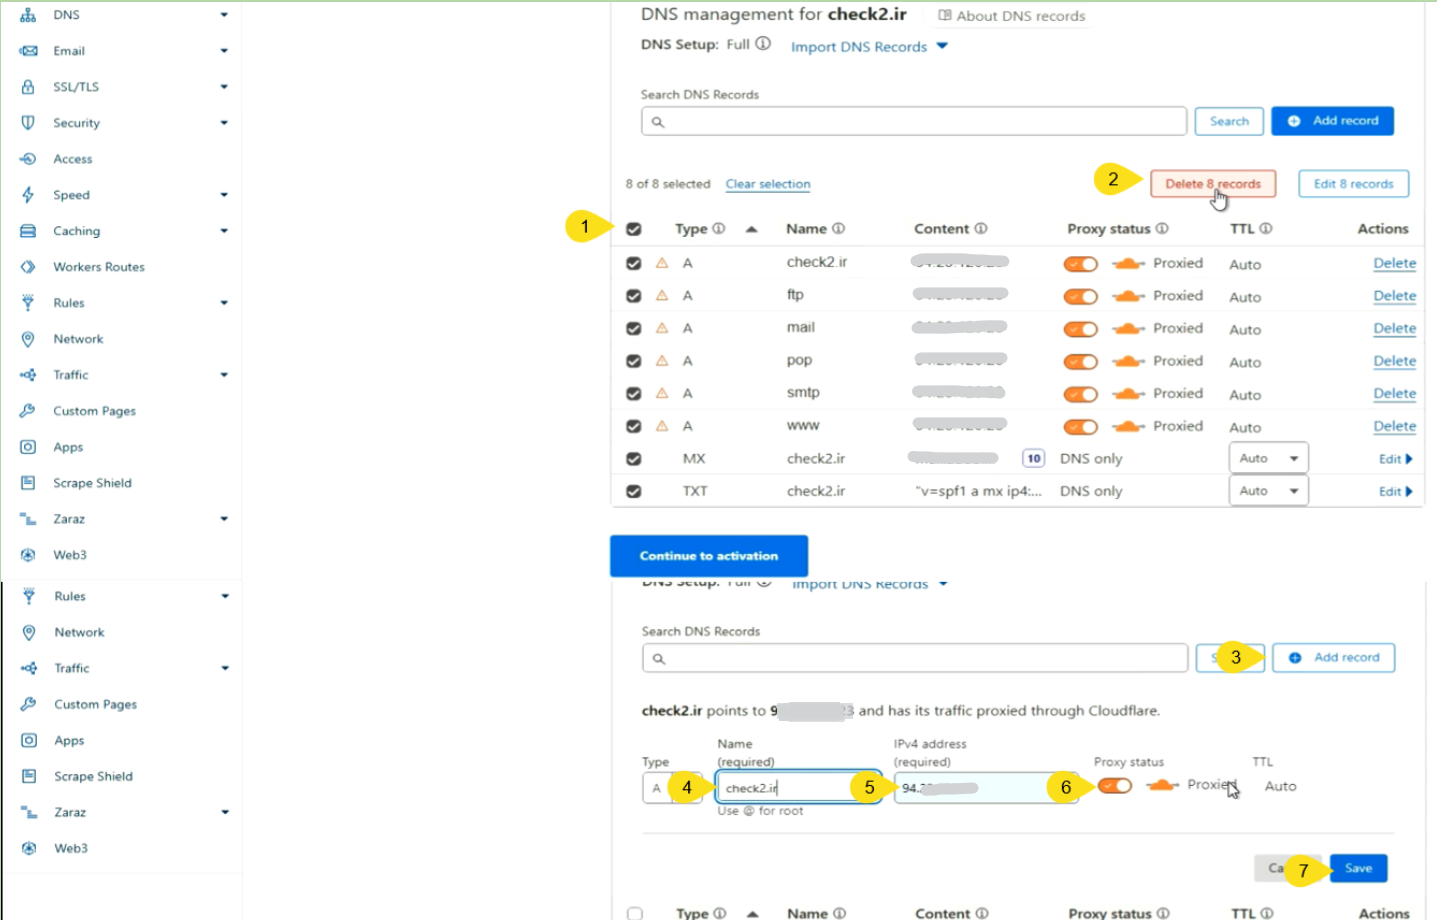Click the upper Zaraz icon
Screen dimensions: 1437x920
click(x=28, y=519)
